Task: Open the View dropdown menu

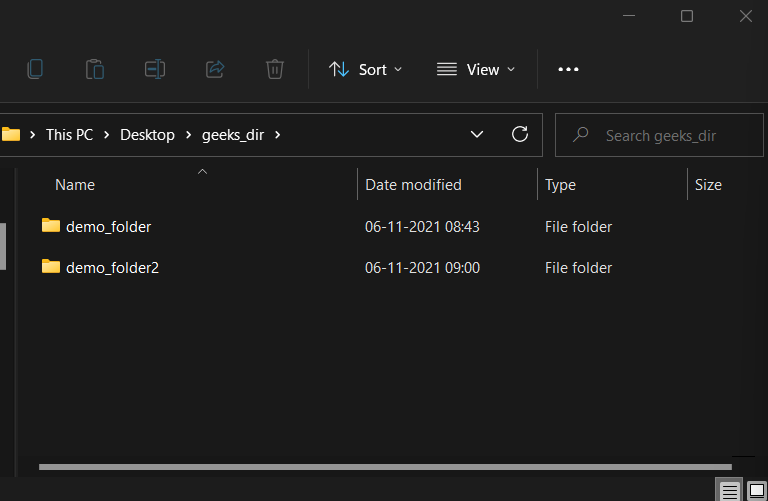Action: coord(476,70)
